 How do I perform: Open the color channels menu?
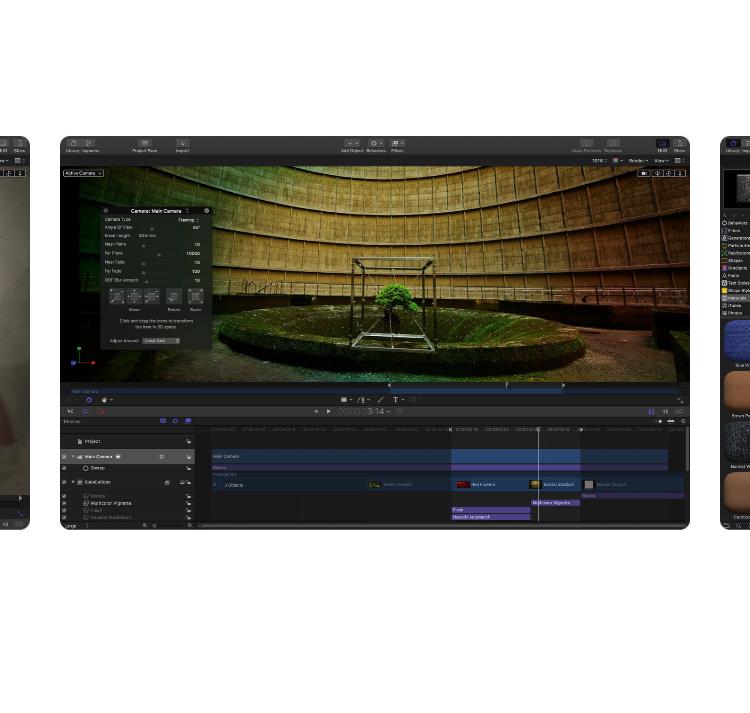click(x=618, y=161)
